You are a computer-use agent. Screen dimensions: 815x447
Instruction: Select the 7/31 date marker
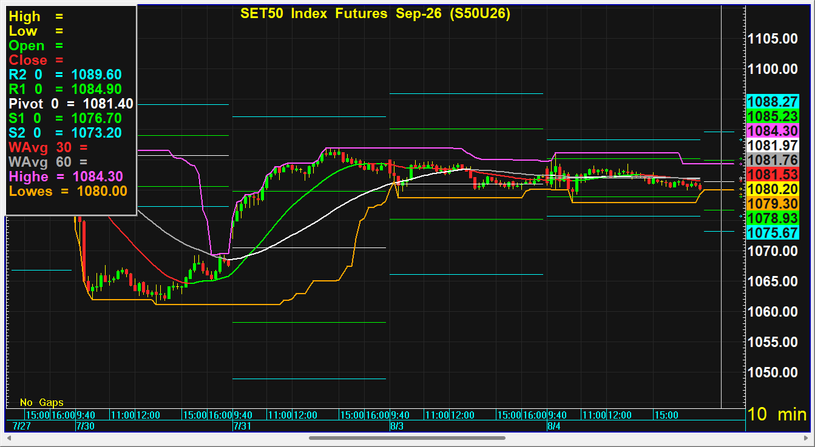coord(242,426)
